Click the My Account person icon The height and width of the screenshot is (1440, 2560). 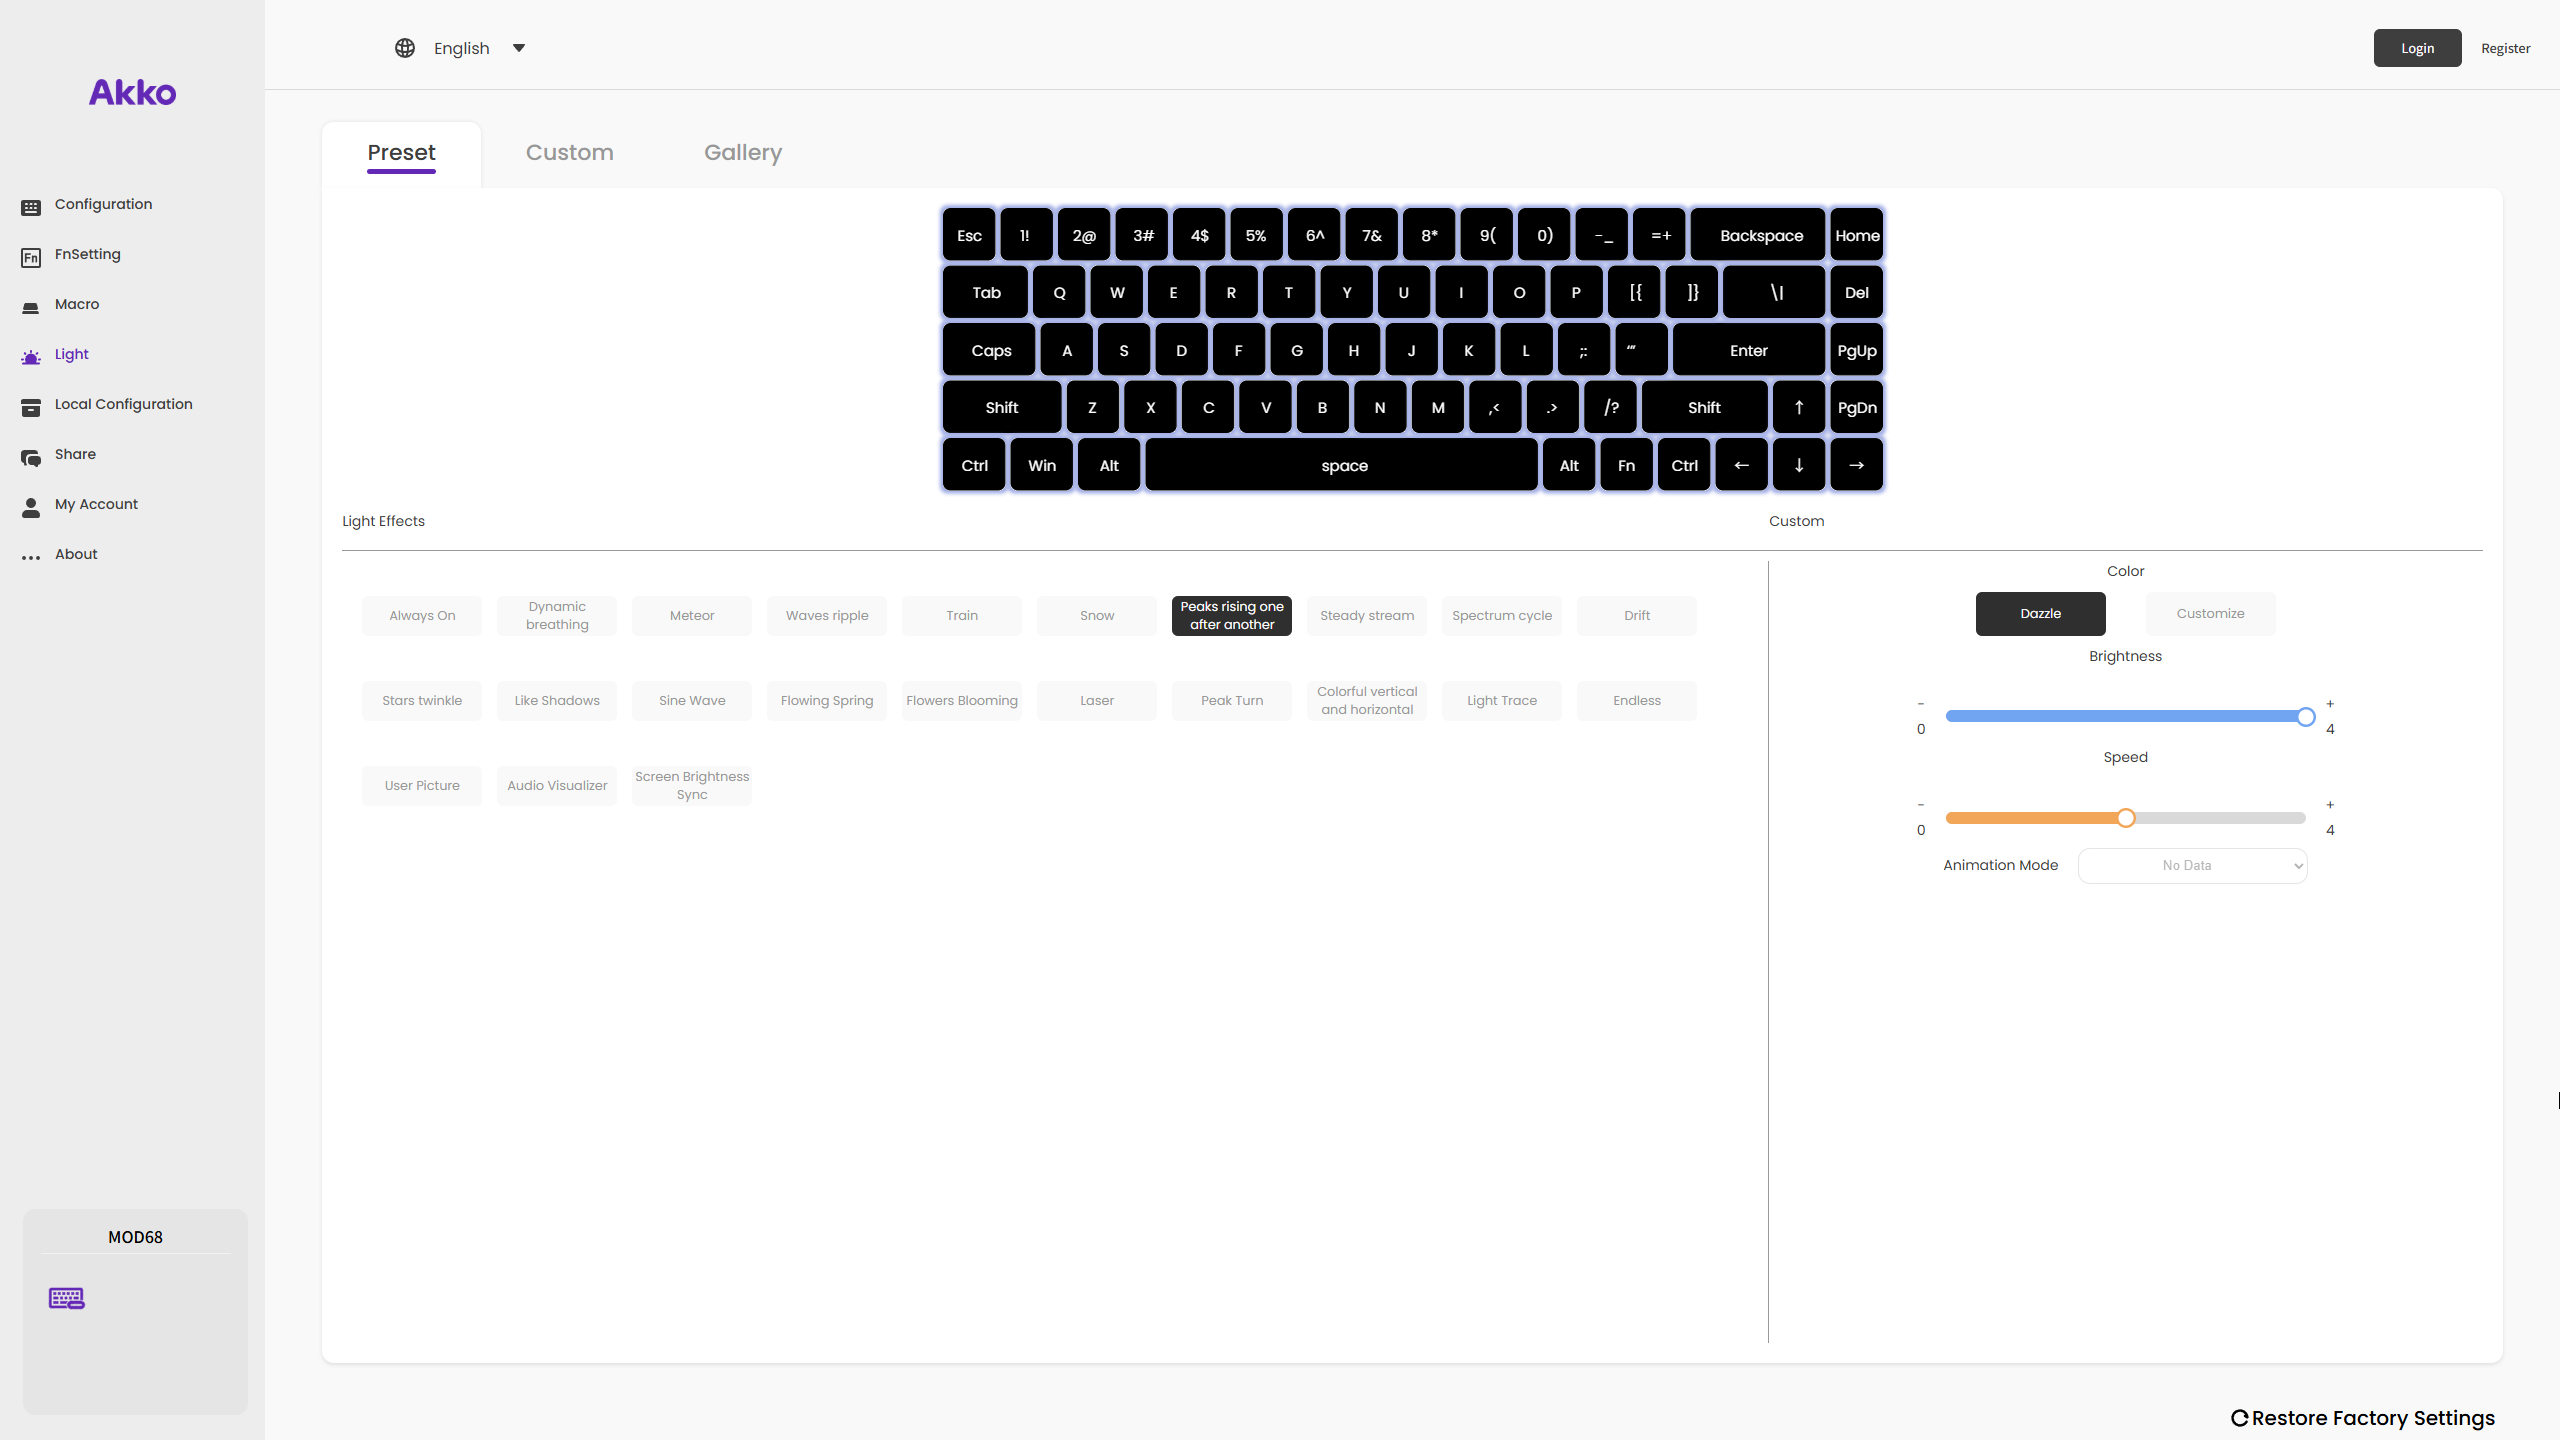(x=31, y=507)
